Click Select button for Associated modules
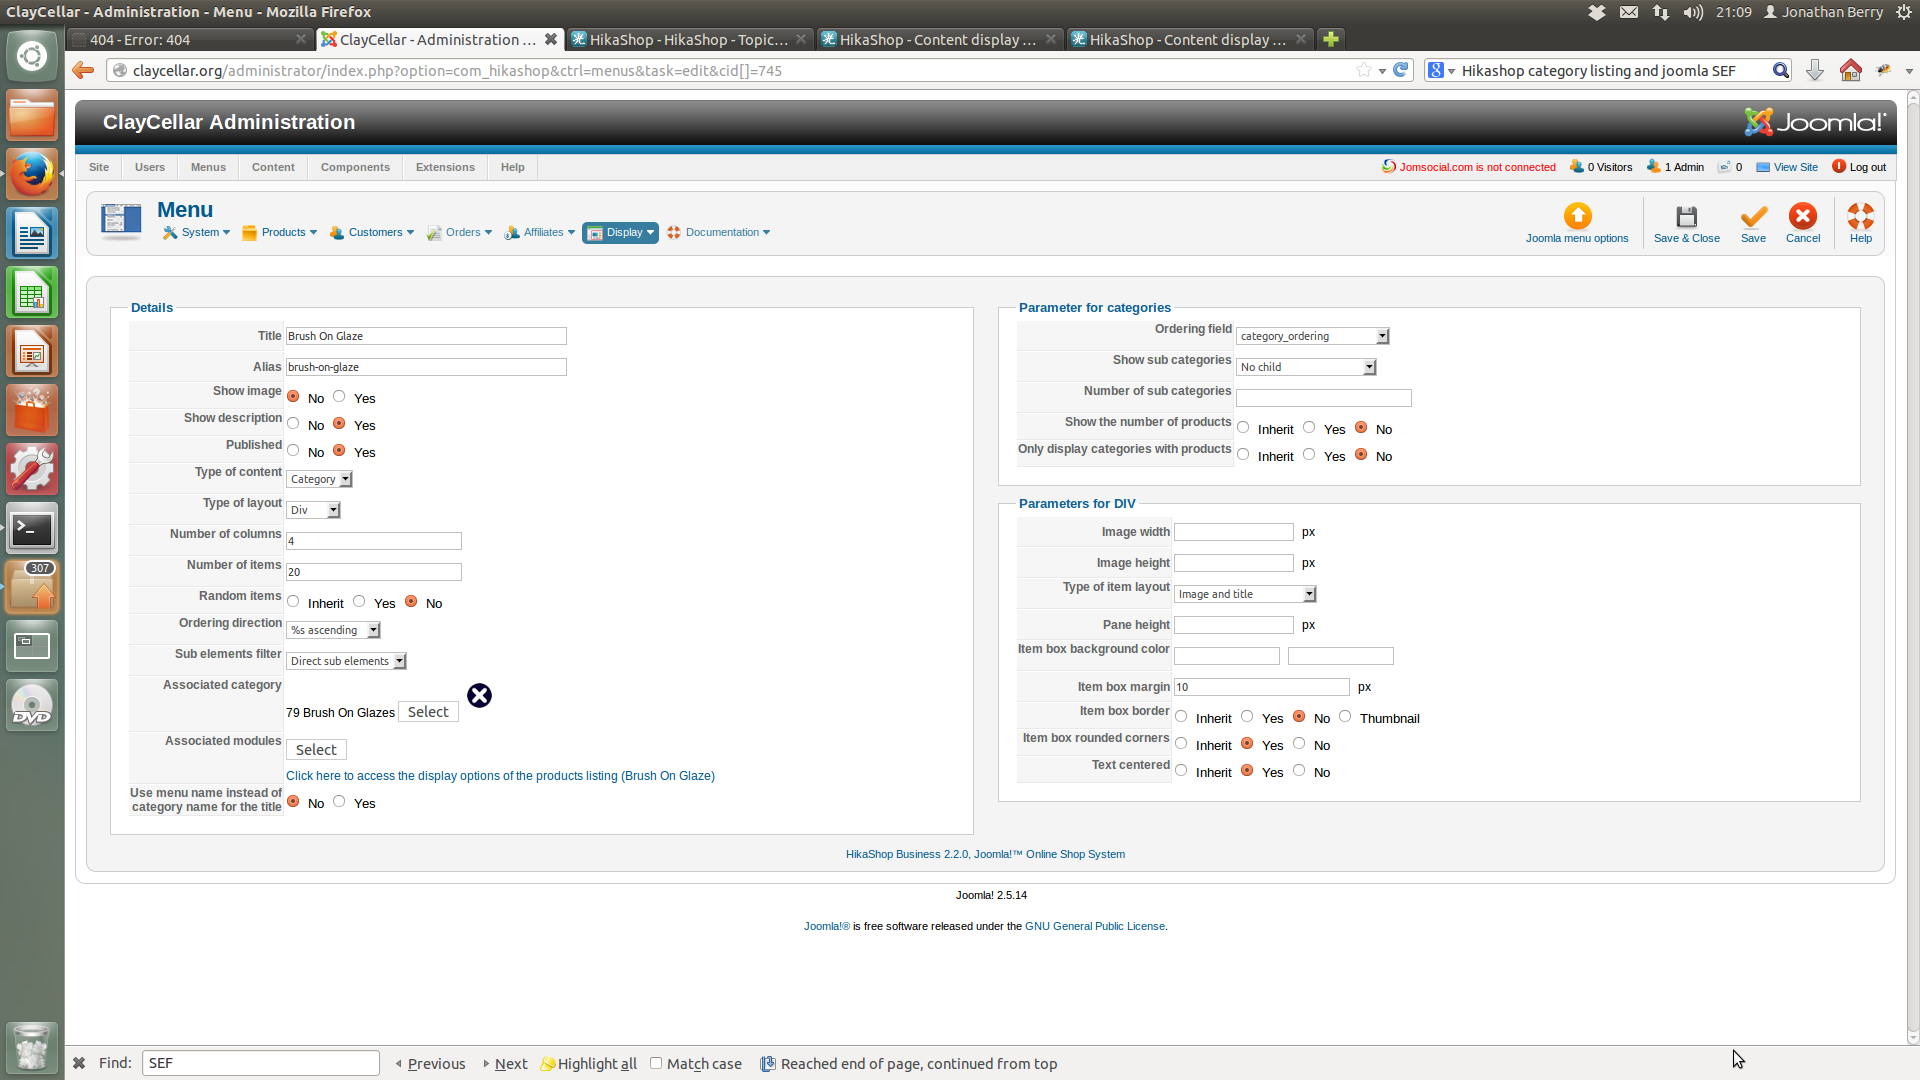Viewport: 1920px width, 1080px height. [316, 750]
